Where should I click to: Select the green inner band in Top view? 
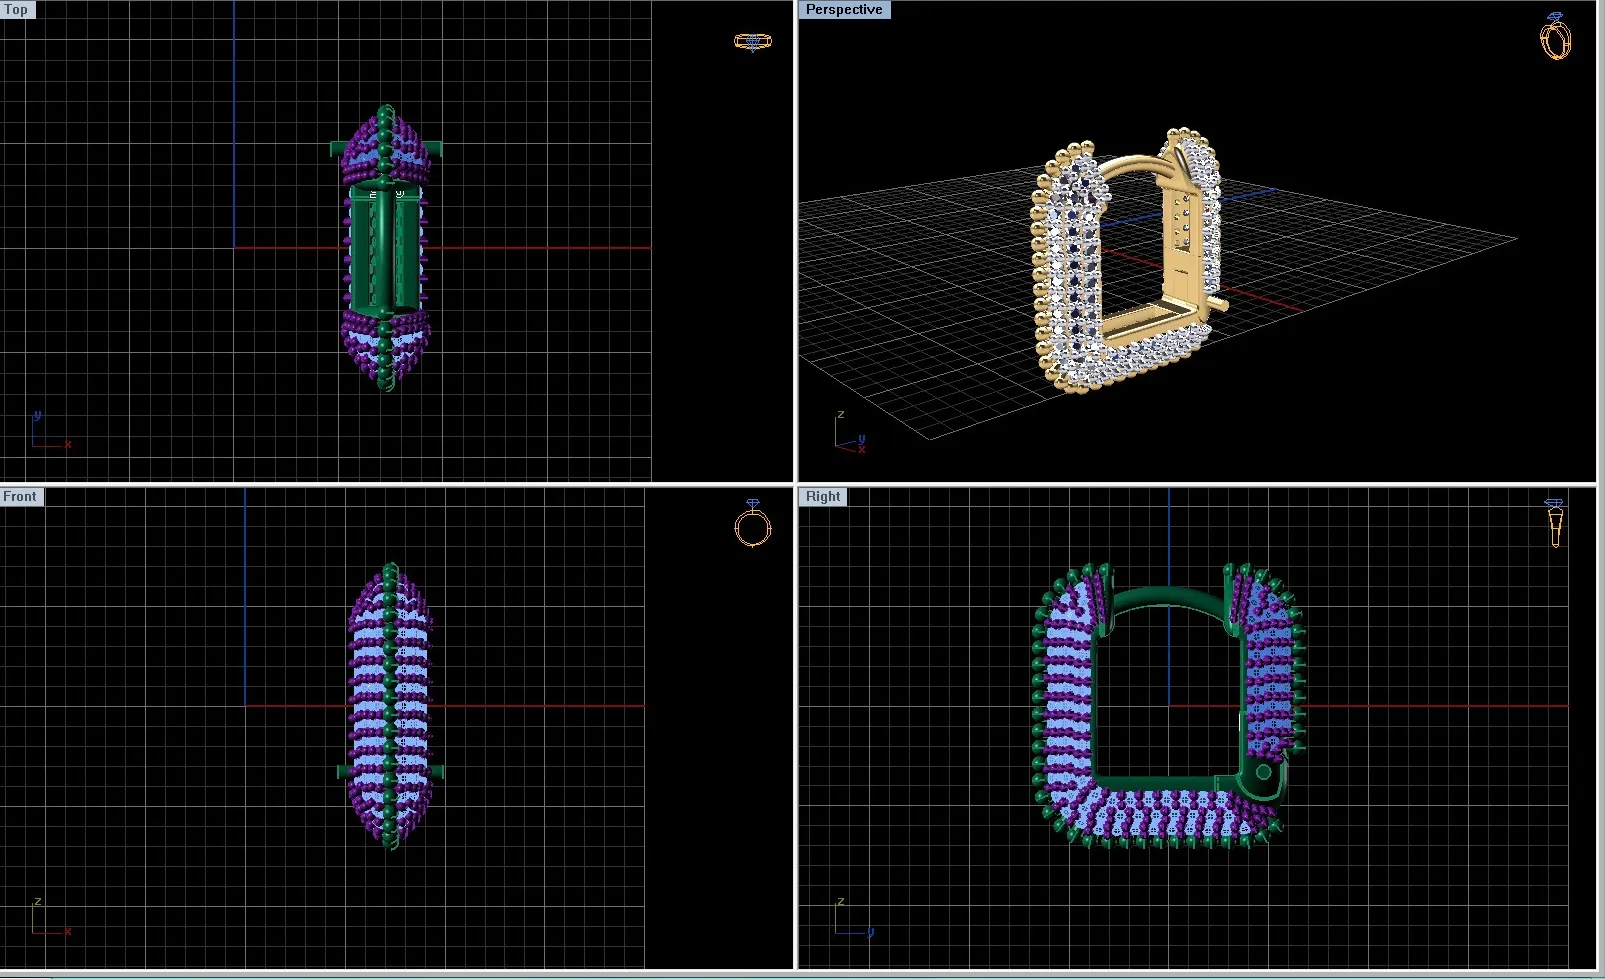coord(385,250)
